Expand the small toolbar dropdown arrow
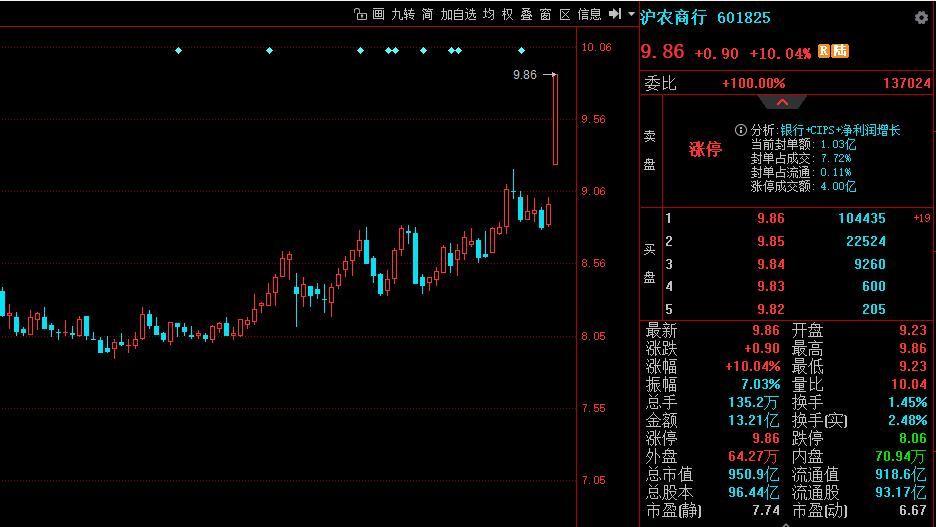 tap(631, 14)
